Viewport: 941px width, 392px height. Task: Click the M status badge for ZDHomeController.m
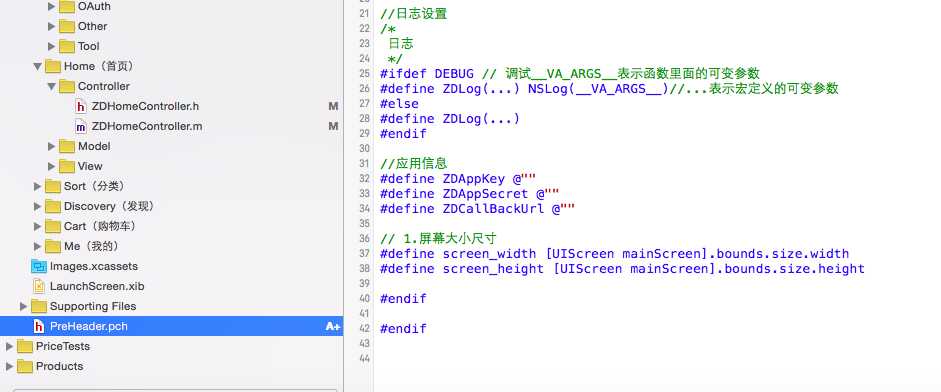tap(333, 127)
